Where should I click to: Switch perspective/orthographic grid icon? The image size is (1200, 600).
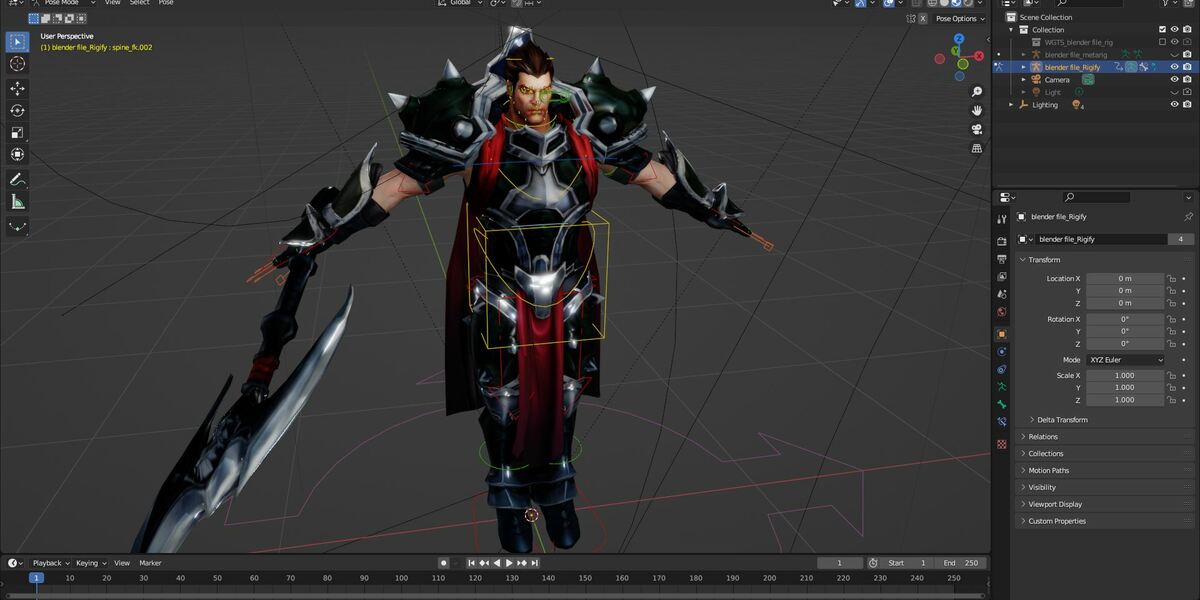[x=977, y=148]
